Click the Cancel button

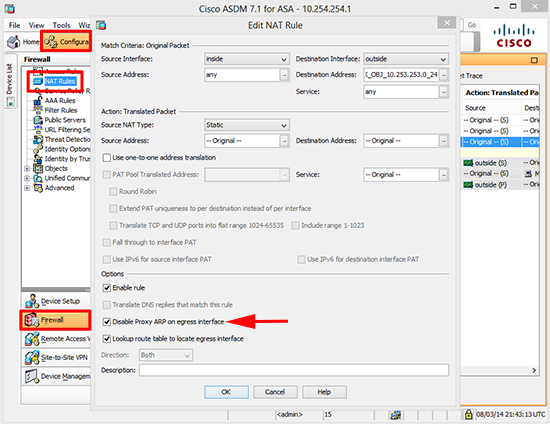275,392
